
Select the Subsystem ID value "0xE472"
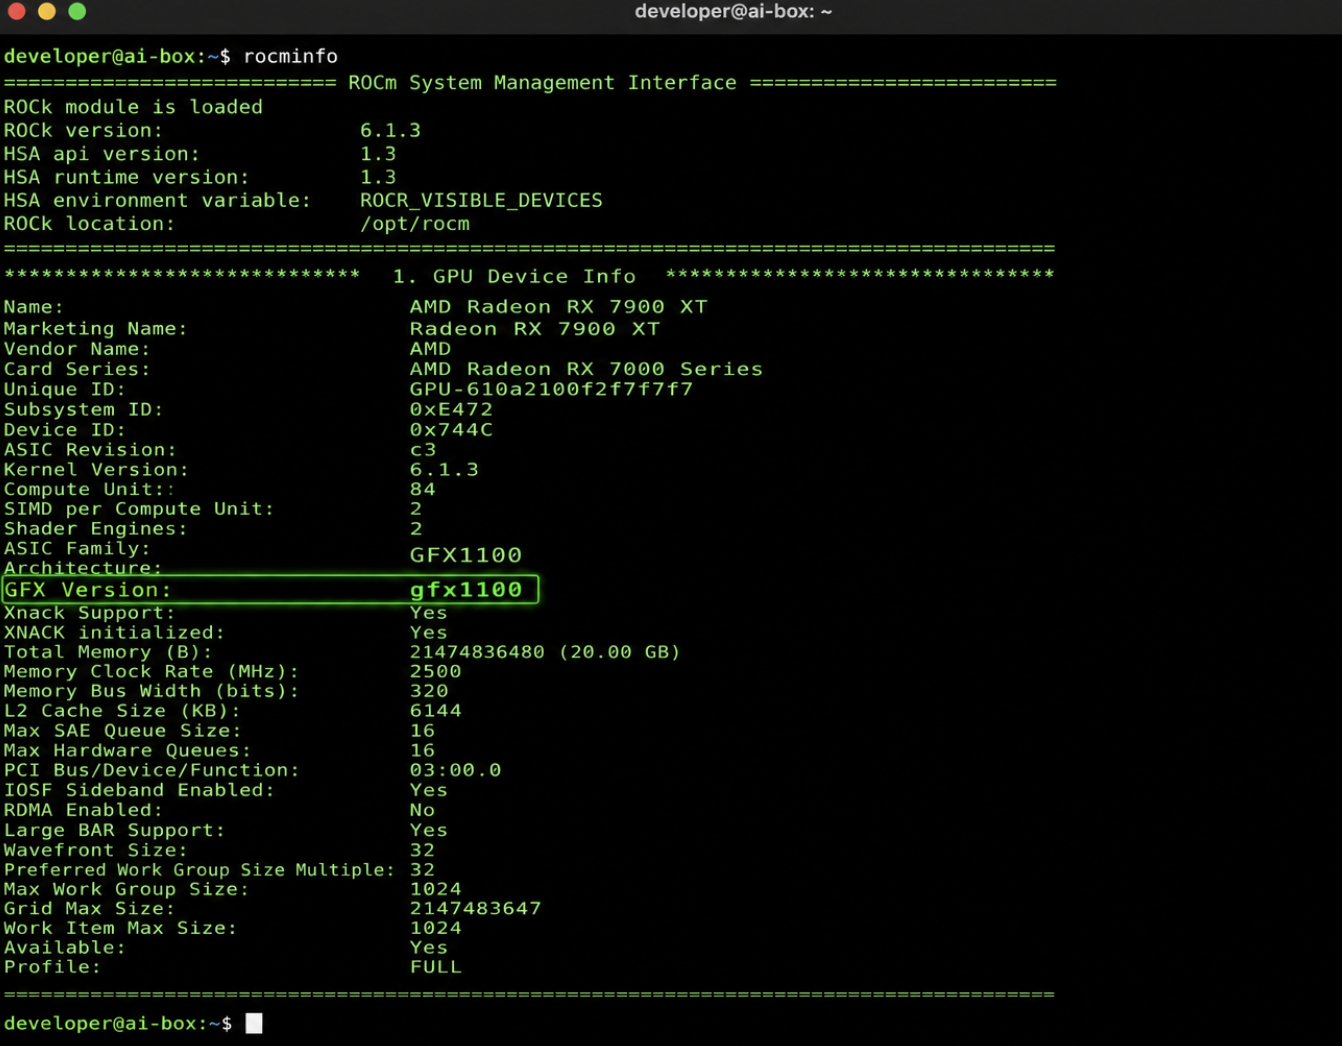coord(451,409)
